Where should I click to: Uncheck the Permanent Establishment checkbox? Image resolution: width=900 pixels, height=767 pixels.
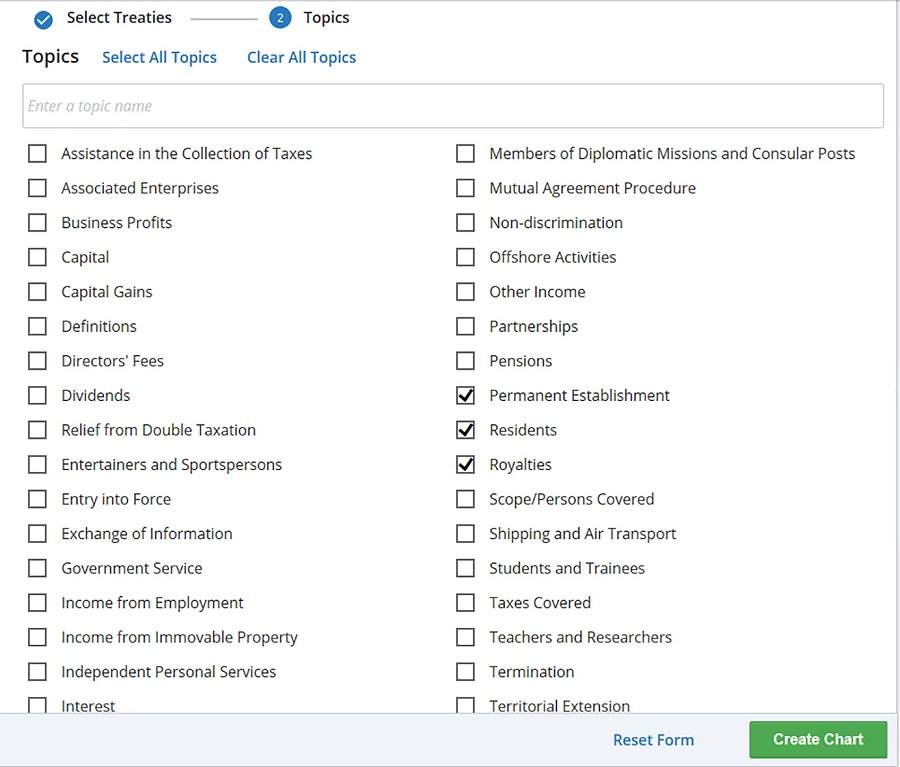pos(465,396)
